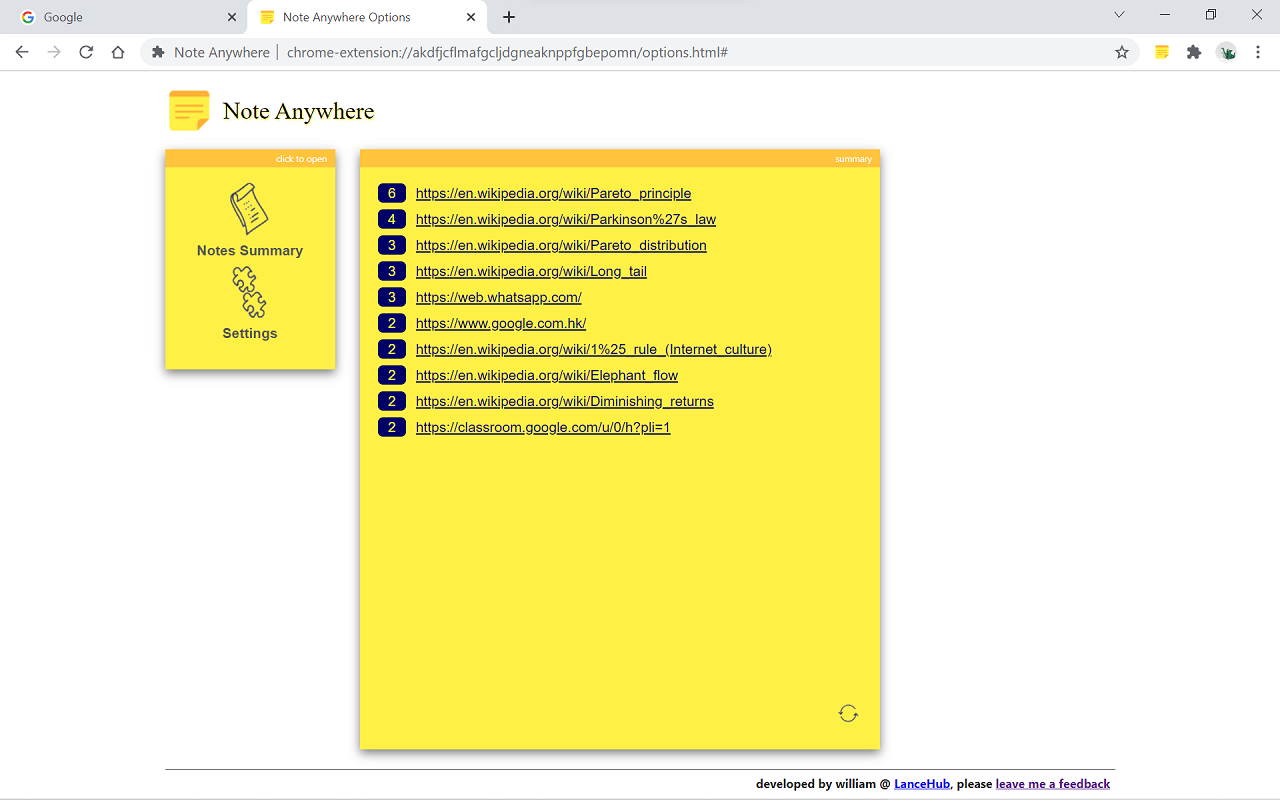This screenshot has height=800, width=1280.
Task: Click the leave me a feedback link
Action: 1053,784
